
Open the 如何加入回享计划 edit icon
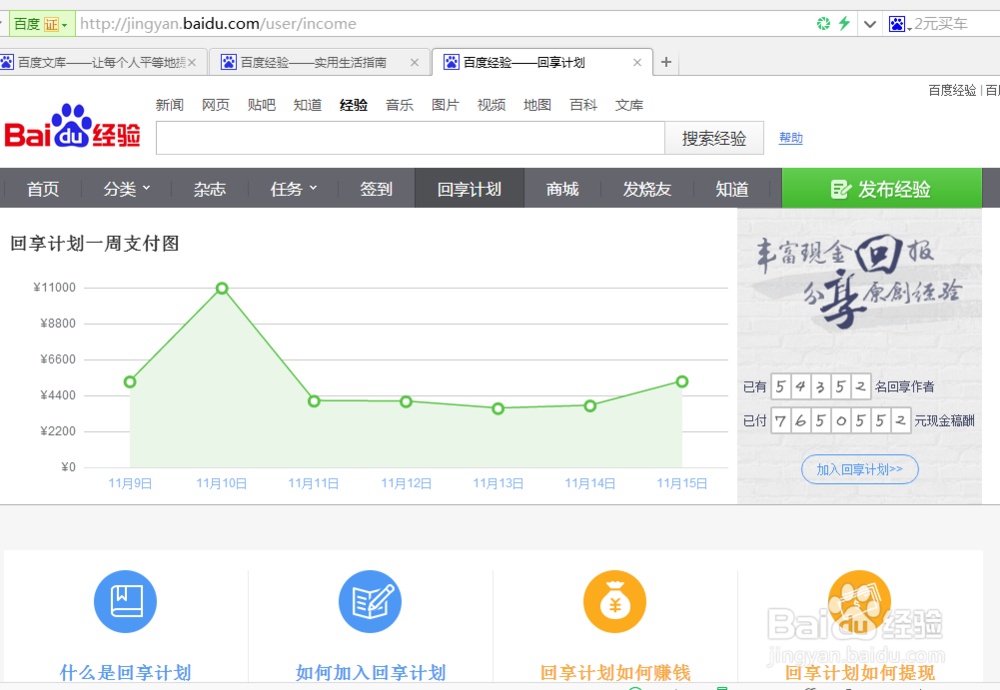[370, 601]
